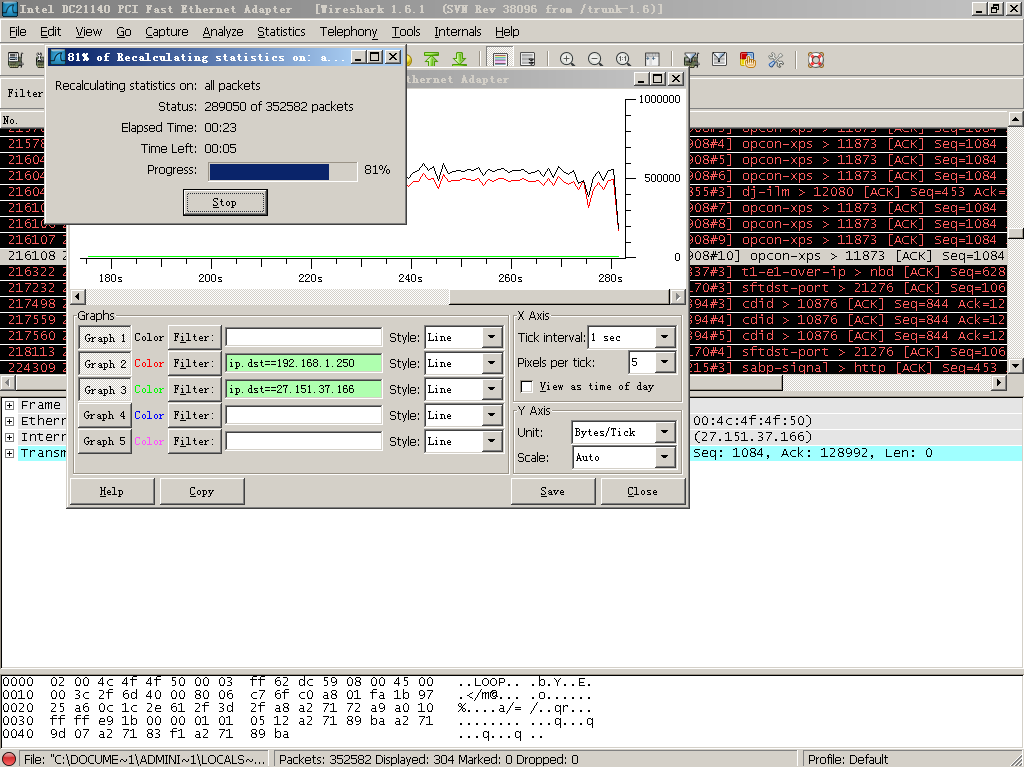Open the Analyze menu
The height and width of the screenshot is (768, 1024).
(223, 31)
